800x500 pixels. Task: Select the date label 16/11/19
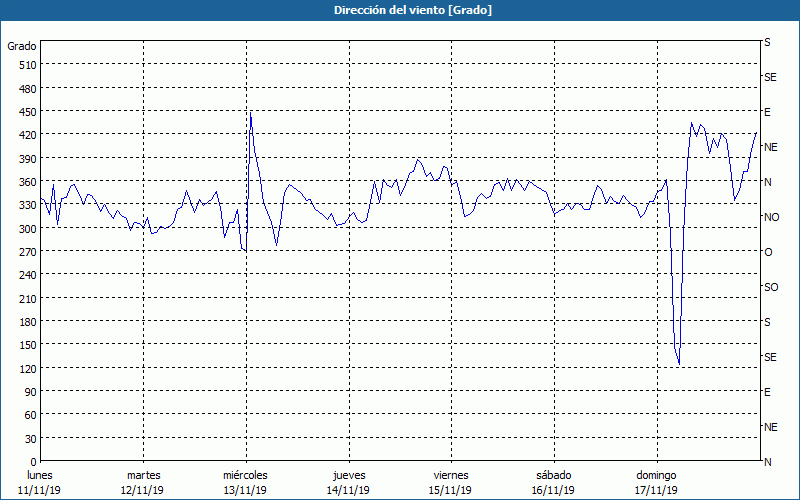click(x=554, y=490)
